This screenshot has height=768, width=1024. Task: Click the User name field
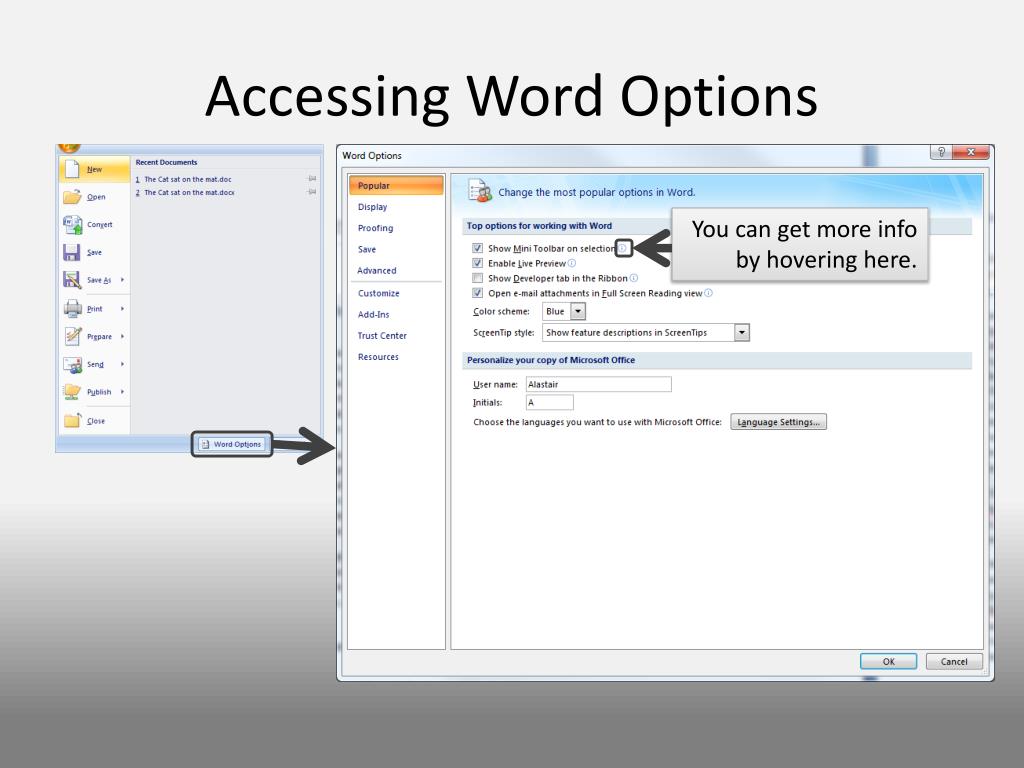pos(598,384)
